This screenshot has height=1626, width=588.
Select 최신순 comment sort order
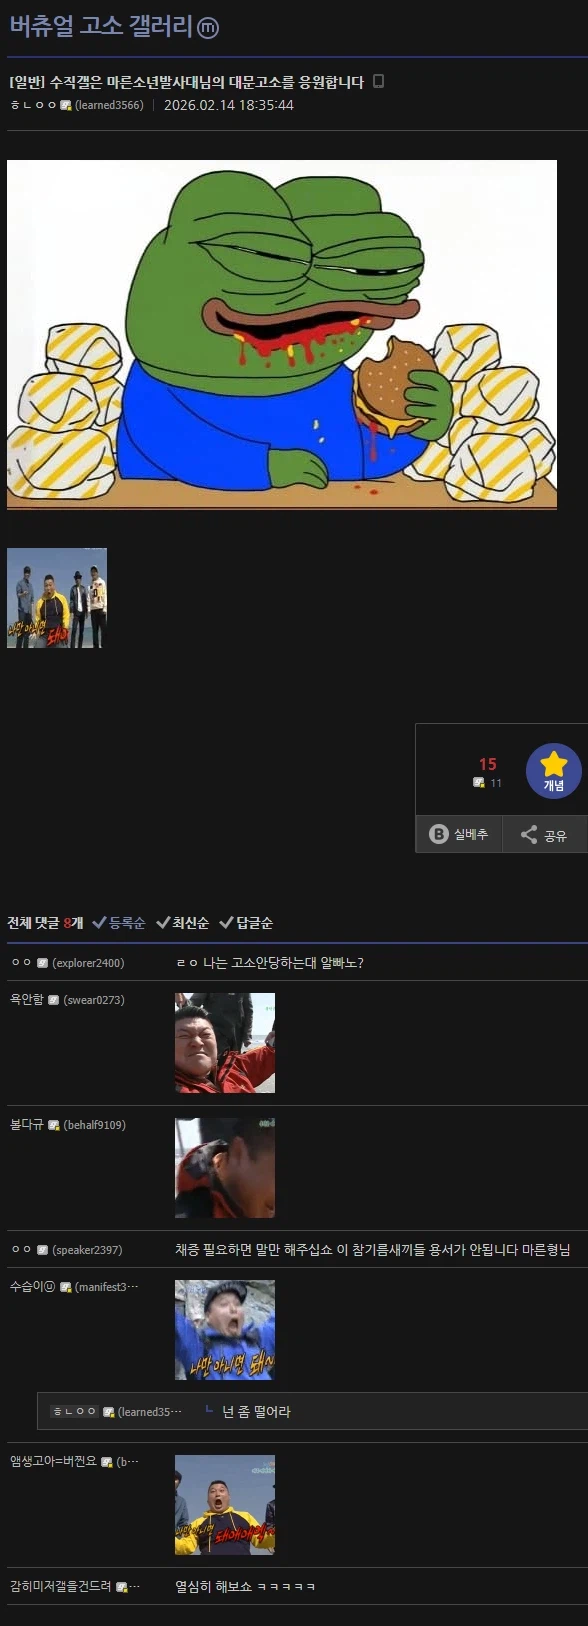[x=183, y=923]
